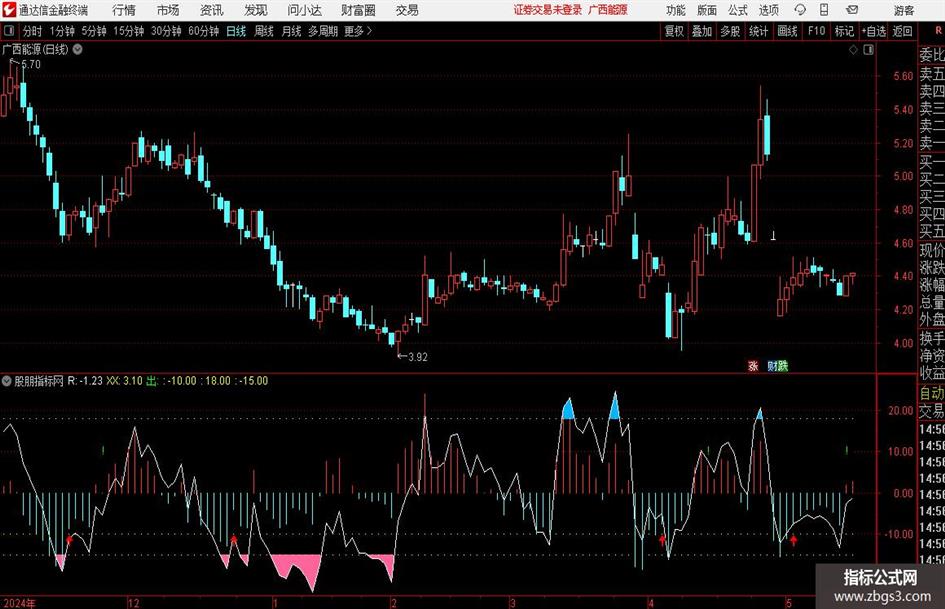
Task: Click the 通达信 red app logo
Action: [9, 10]
